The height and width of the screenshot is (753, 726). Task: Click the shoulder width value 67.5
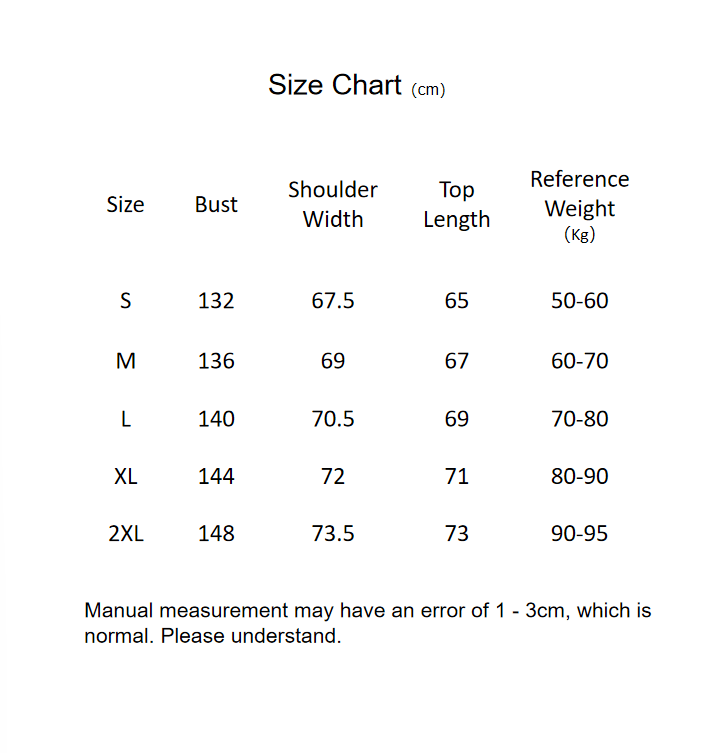[333, 301]
